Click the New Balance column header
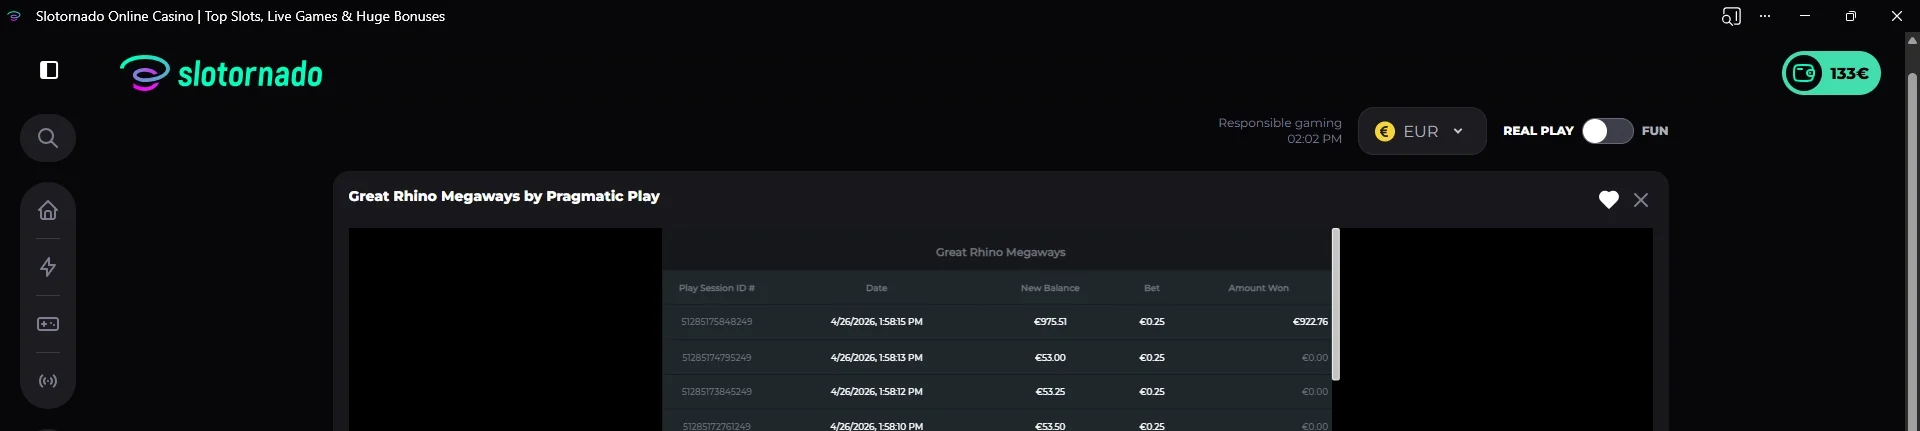 coord(1050,288)
